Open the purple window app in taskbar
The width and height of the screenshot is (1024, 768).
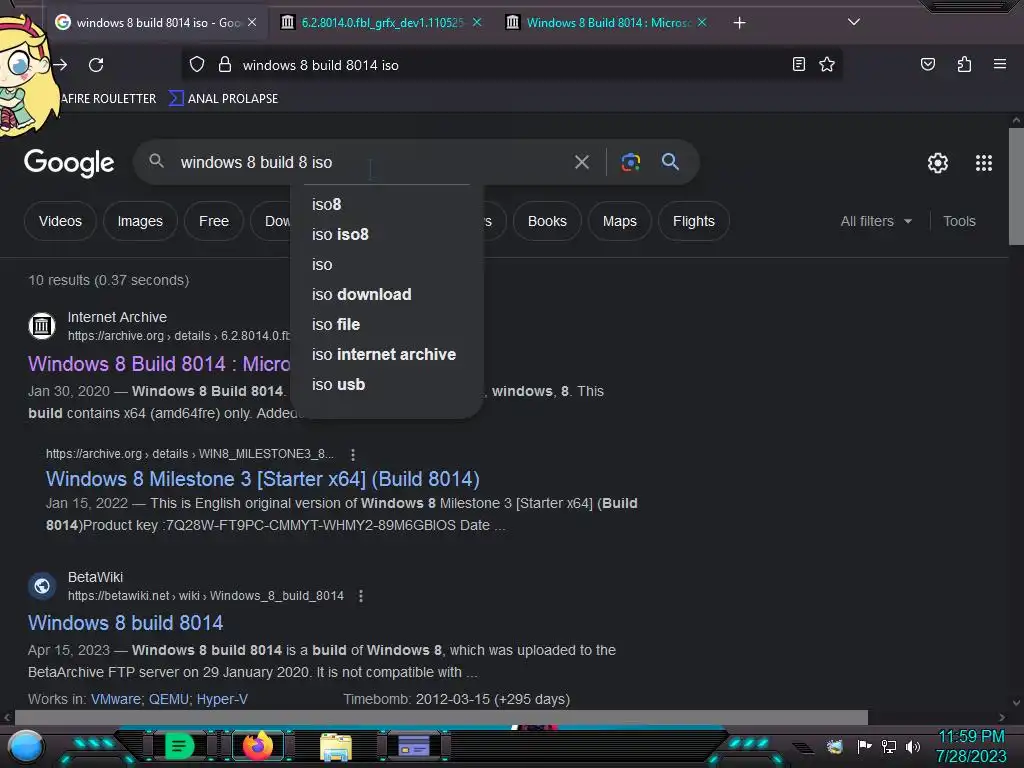pyautogui.click(x=414, y=746)
